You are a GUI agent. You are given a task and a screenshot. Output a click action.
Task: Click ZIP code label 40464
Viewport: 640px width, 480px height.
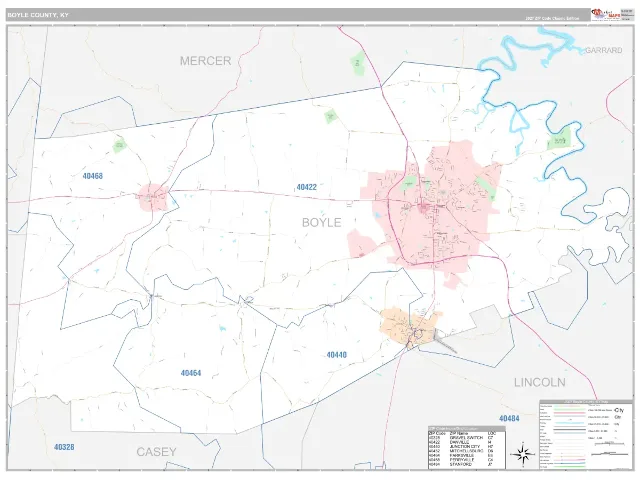tap(191, 373)
